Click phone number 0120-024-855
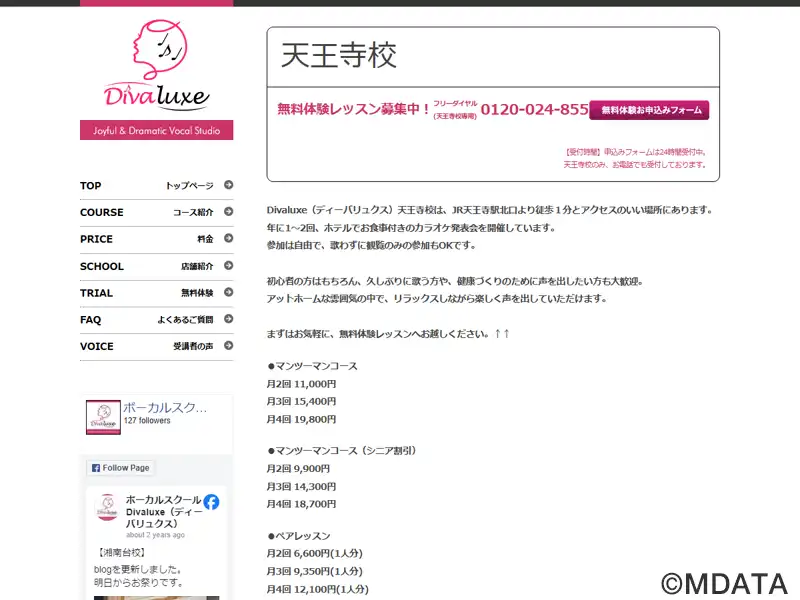Image resolution: width=800 pixels, height=600 pixels. point(535,109)
